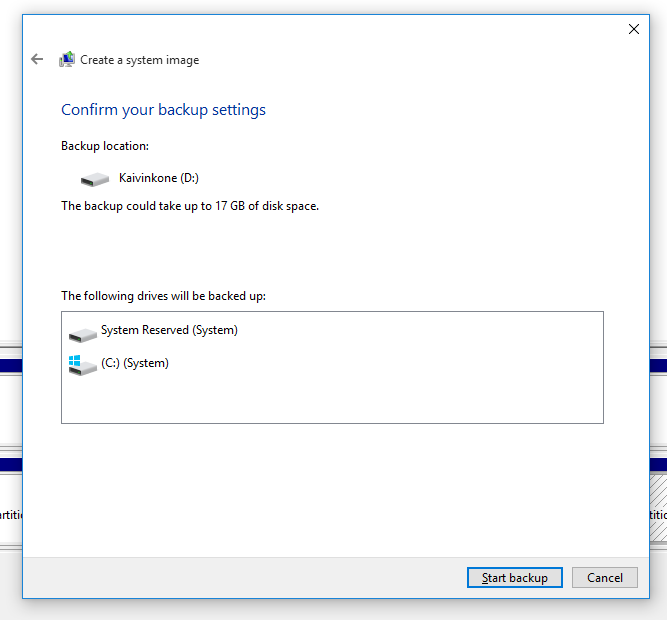Click 'The following drives will be backed up' label
The height and width of the screenshot is (620, 667).
coord(163,296)
